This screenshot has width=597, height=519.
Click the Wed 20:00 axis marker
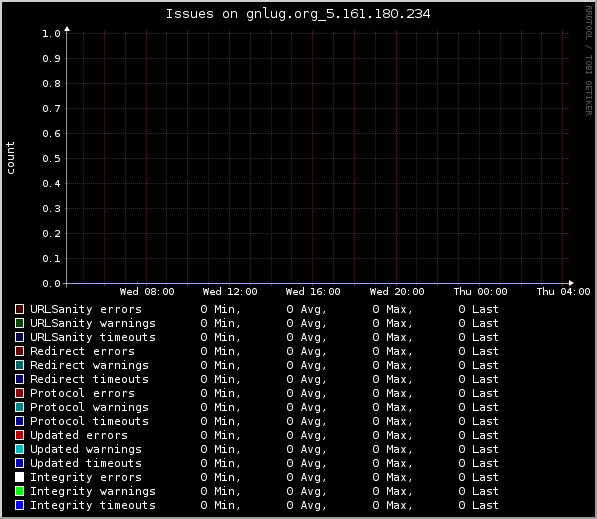[x=397, y=292]
